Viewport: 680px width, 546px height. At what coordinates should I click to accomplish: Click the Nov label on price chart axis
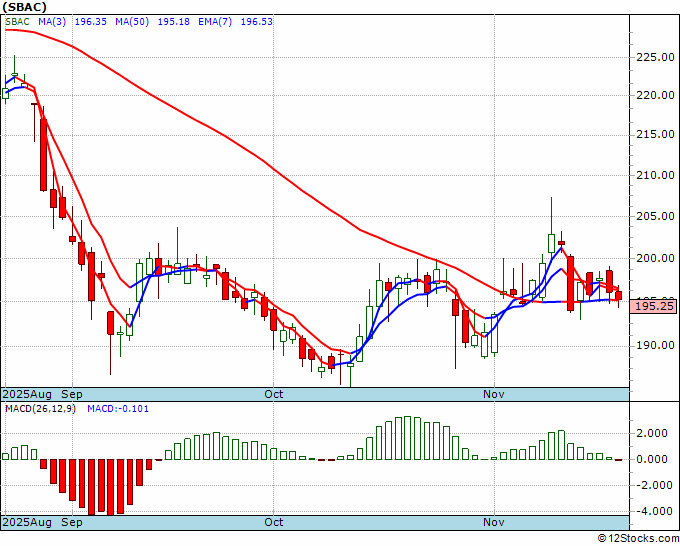tap(494, 394)
